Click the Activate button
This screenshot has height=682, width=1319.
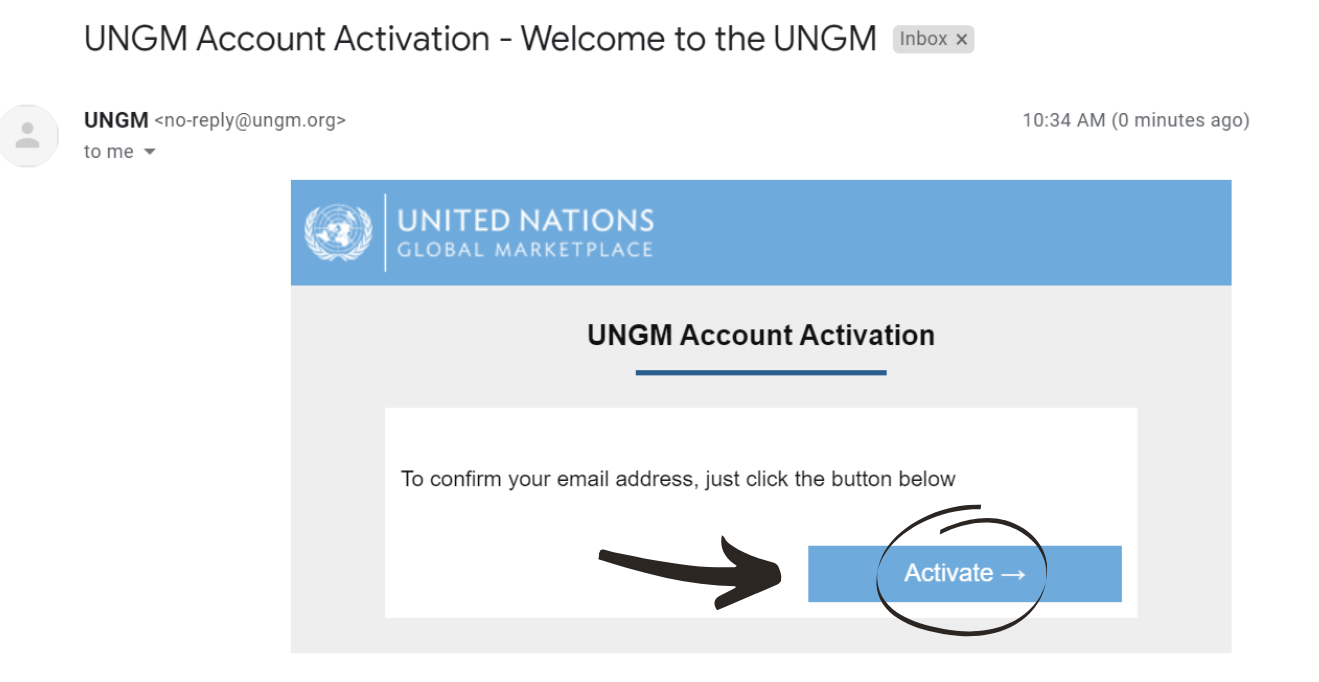coord(964,573)
